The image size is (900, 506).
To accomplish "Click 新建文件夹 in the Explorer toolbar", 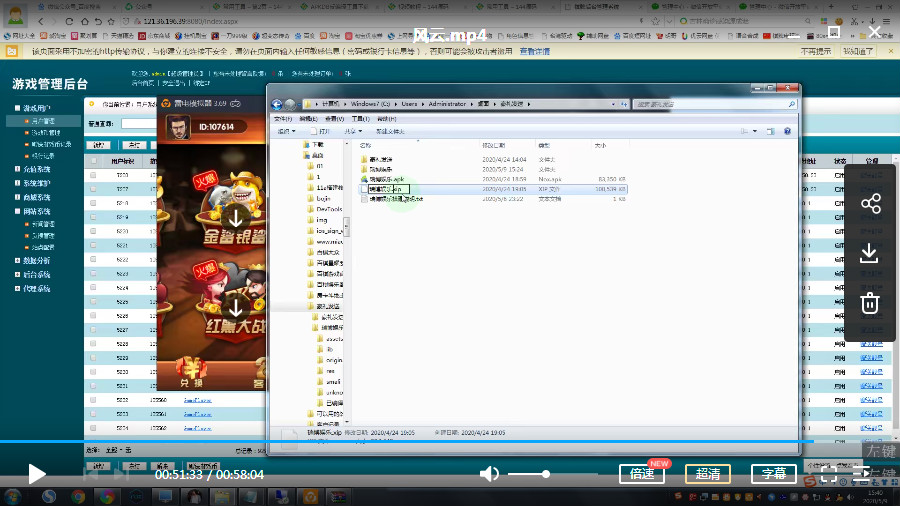I will (390, 131).
